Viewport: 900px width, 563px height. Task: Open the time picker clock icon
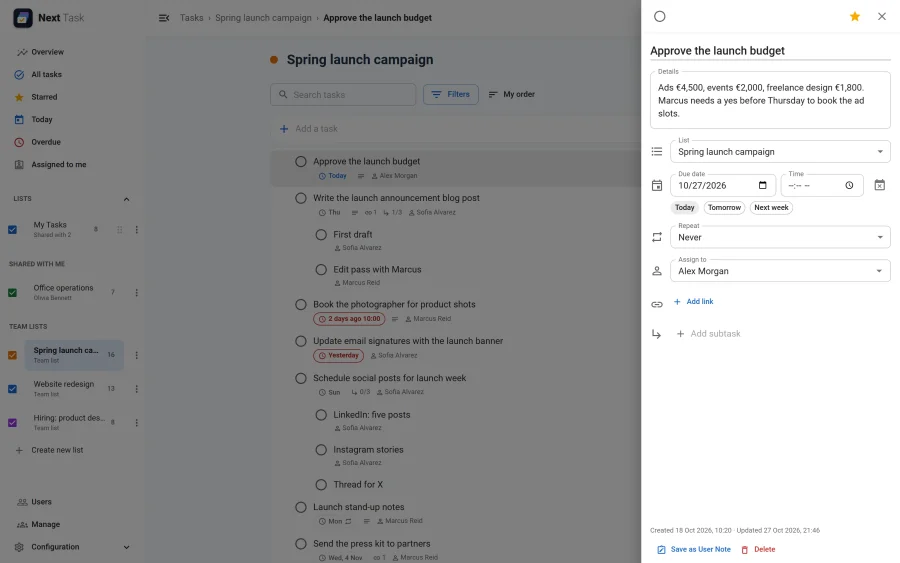pyautogui.click(x=849, y=185)
